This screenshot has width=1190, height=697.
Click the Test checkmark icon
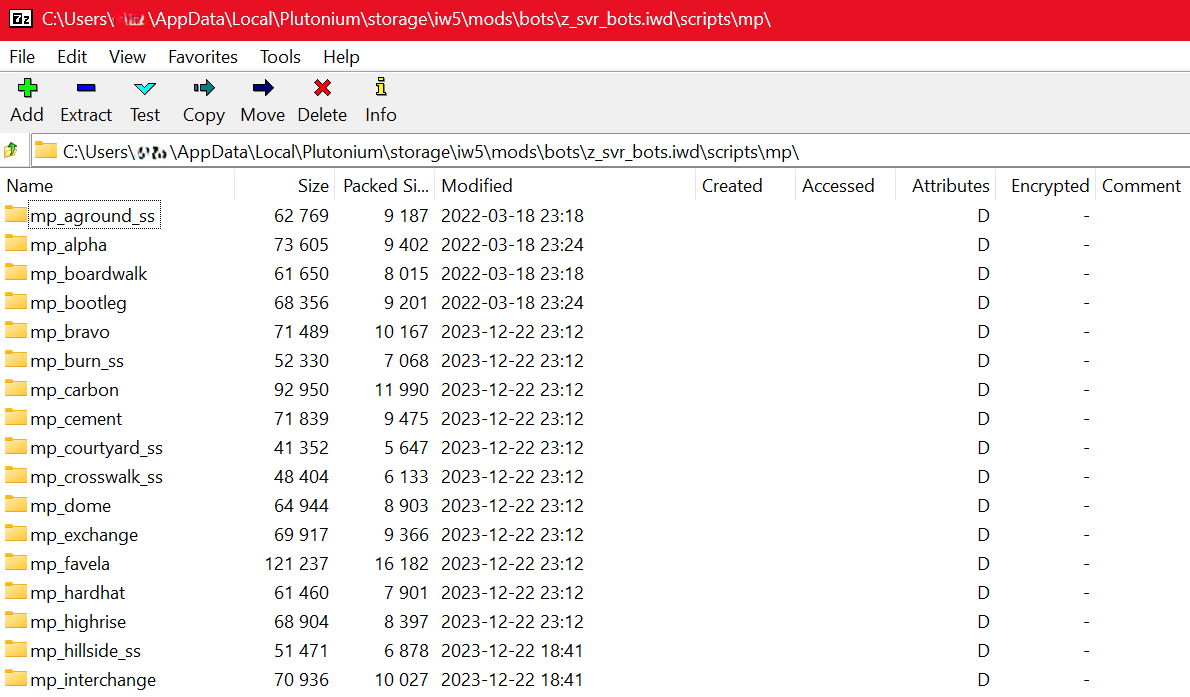(144, 88)
